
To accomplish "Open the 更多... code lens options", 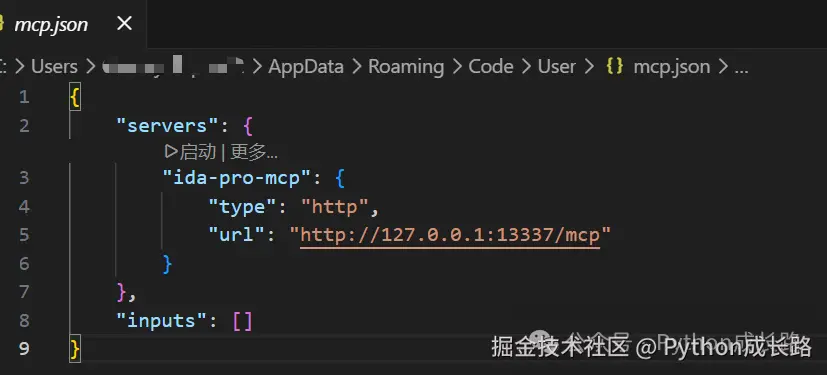I will coord(254,152).
